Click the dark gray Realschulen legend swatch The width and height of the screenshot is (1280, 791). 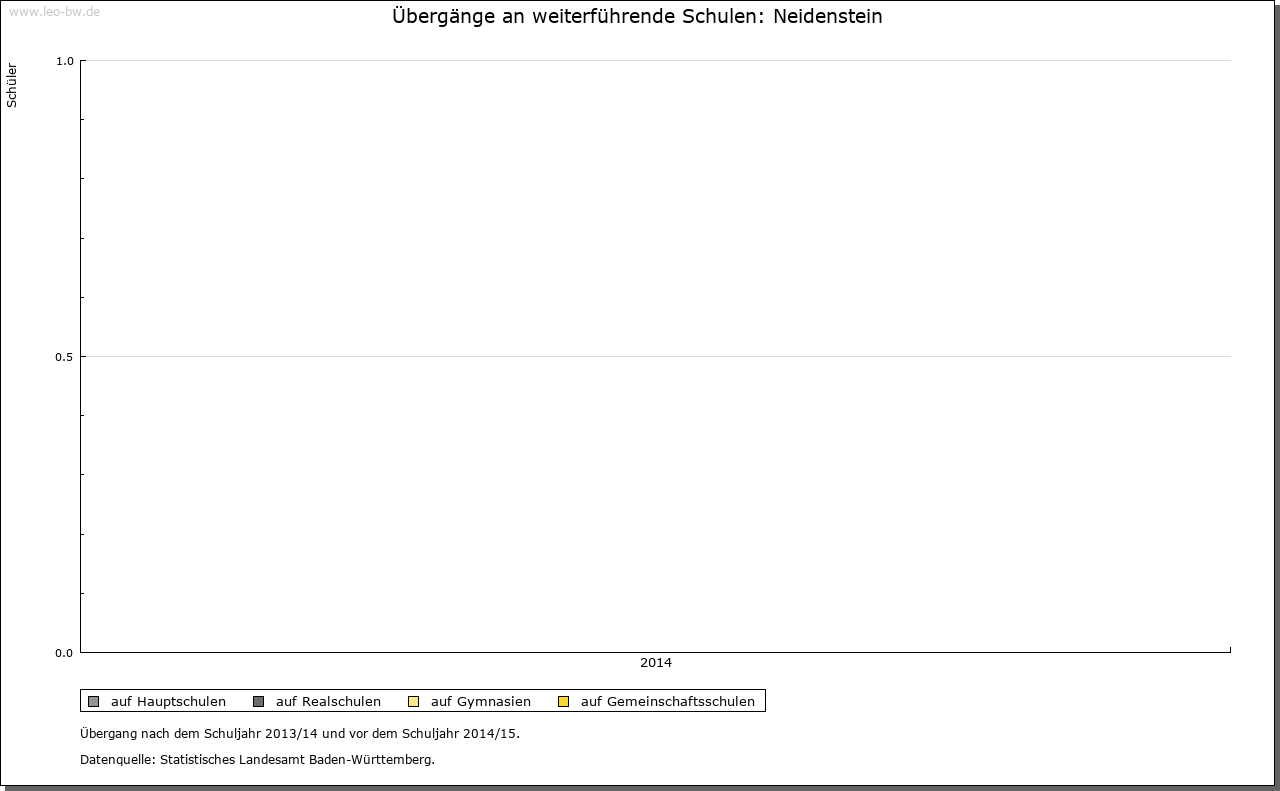click(x=258, y=701)
